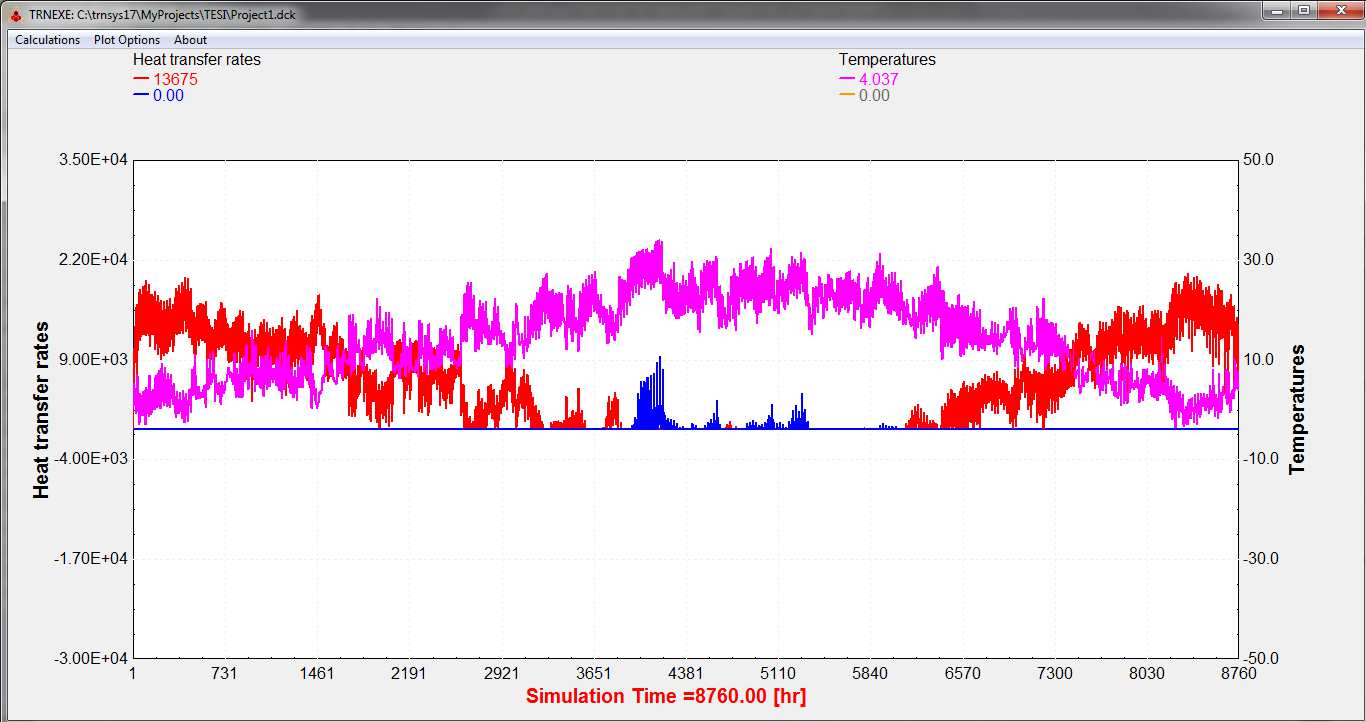Minimize the TRNEXE window
This screenshot has height=722, width=1366.
pyautogui.click(x=1277, y=10)
